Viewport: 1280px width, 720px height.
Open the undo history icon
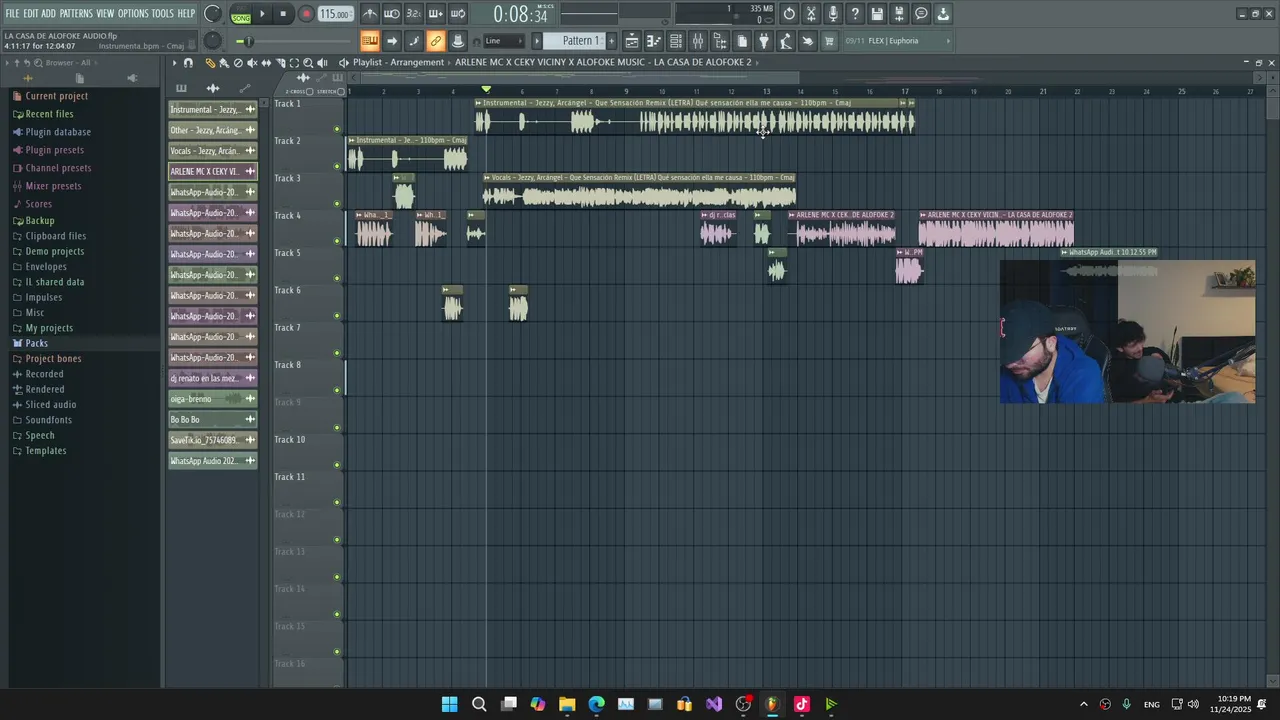coord(789,14)
